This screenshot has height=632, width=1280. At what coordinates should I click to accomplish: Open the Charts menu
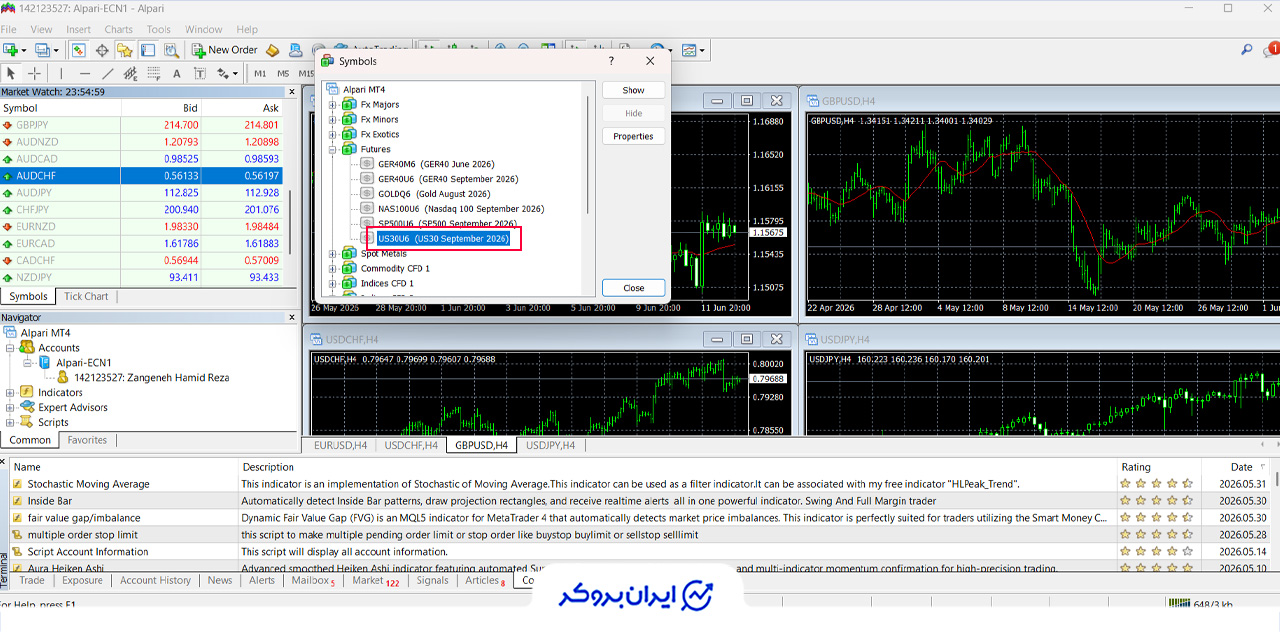pyautogui.click(x=118, y=29)
